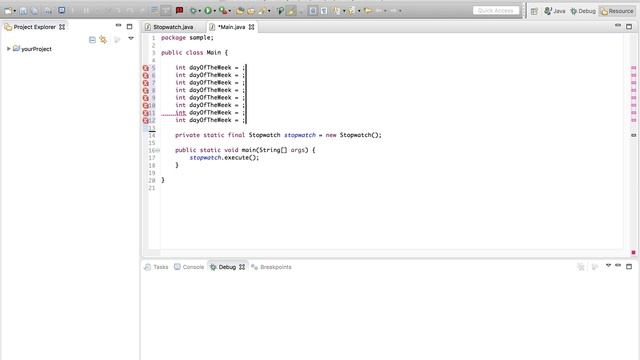Image resolution: width=640 pixels, height=360 pixels.
Task: Open the Project Explorer View Menu arrow
Action: pyautogui.click(x=131, y=38)
